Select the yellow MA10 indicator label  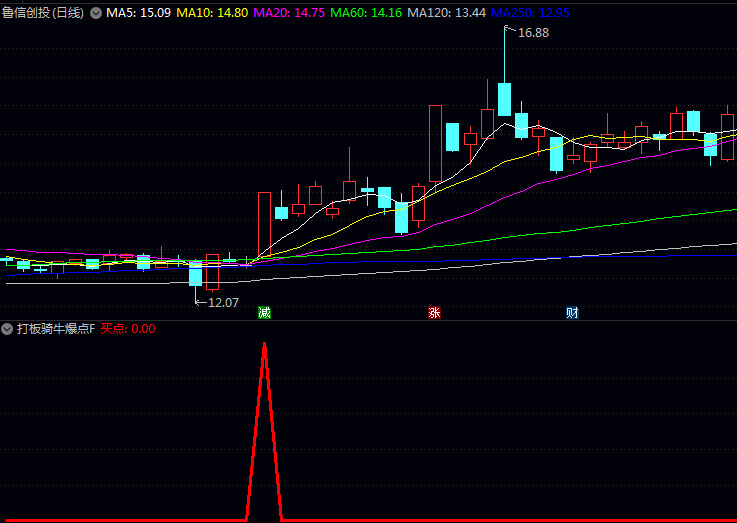212,13
